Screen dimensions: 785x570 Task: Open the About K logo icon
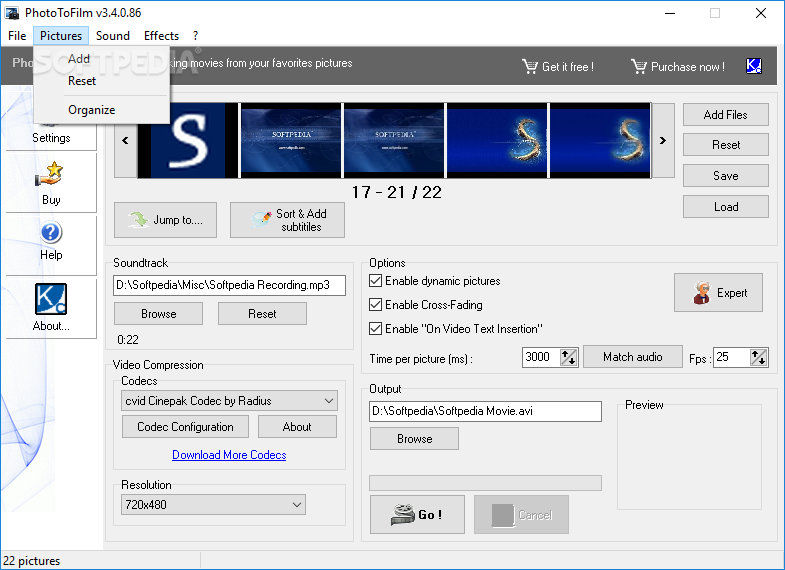point(51,299)
